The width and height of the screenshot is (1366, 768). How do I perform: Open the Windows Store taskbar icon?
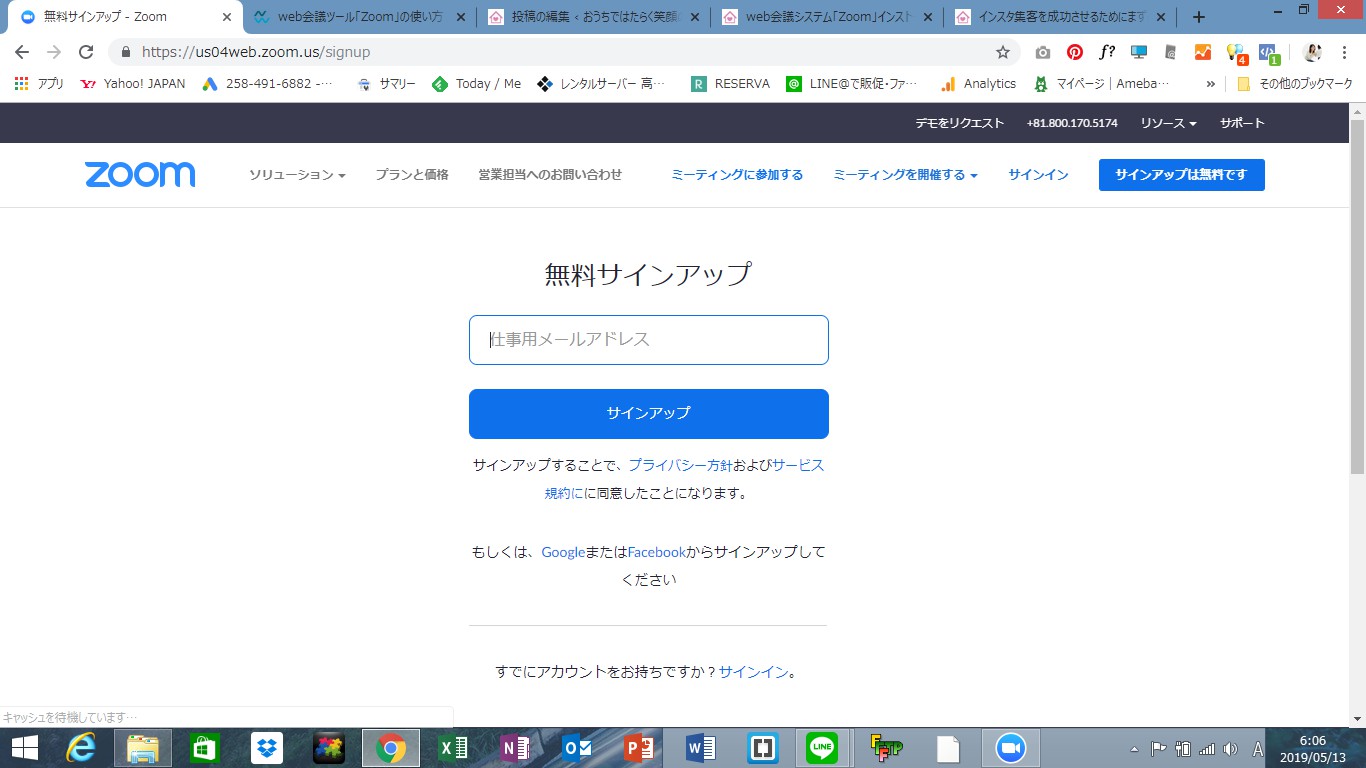click(205, 748)
